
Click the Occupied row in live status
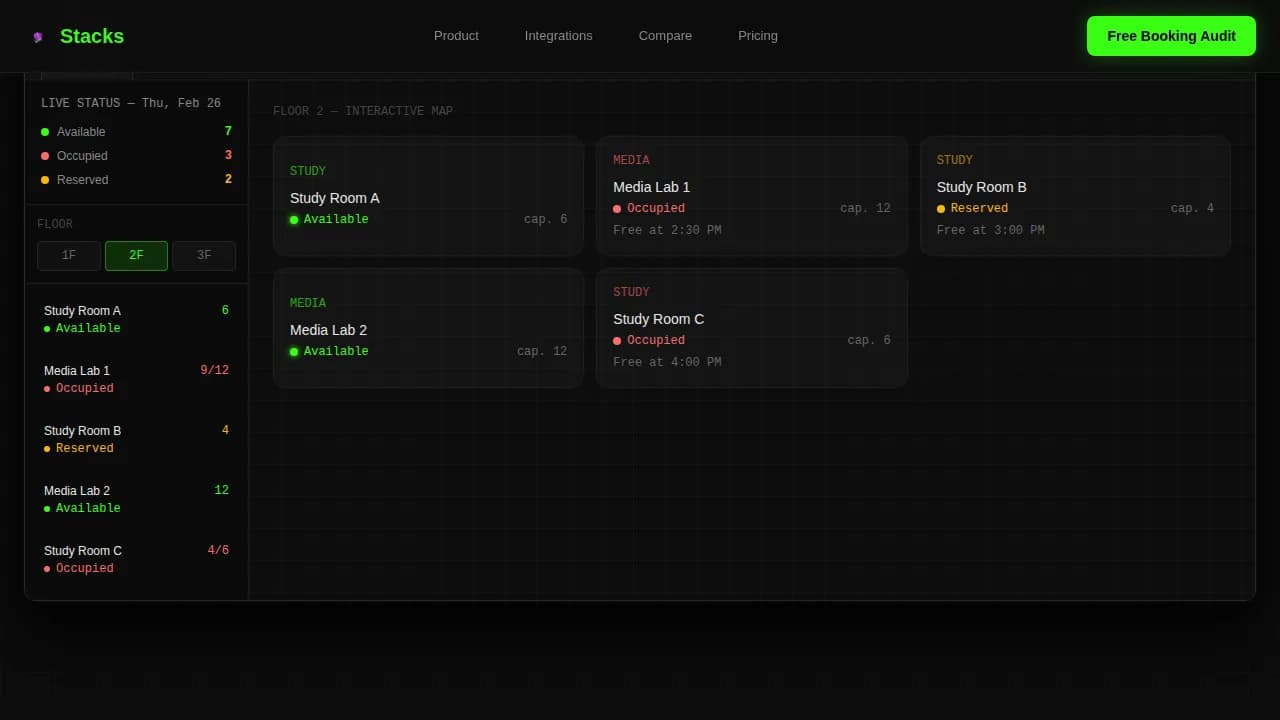(x=136, y=156)
